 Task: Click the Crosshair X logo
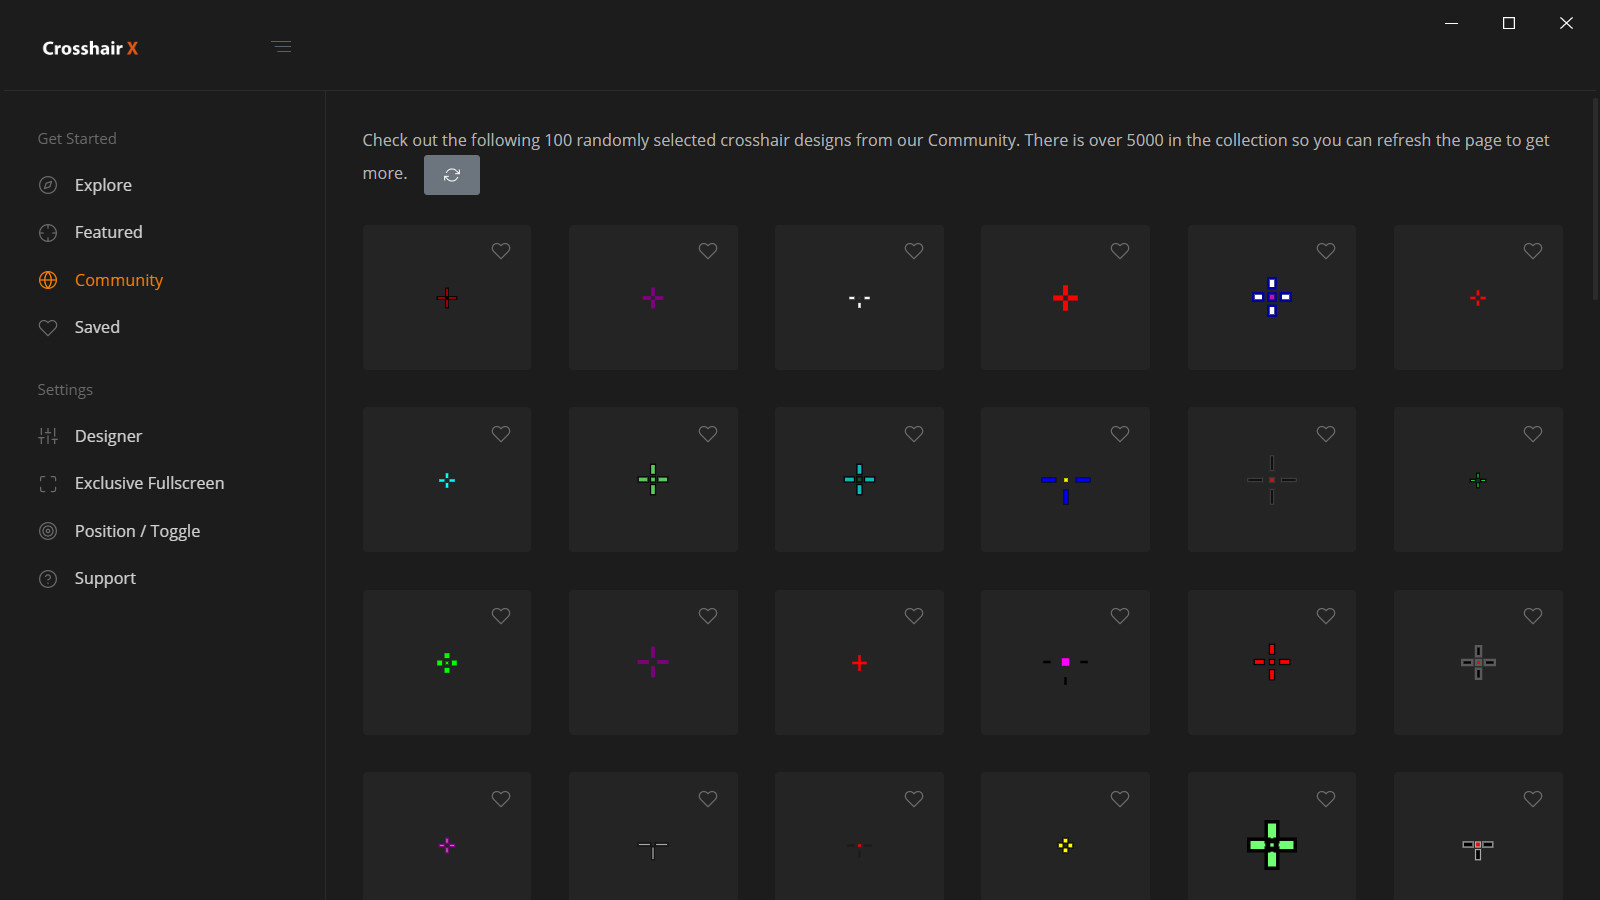(90, 47)
